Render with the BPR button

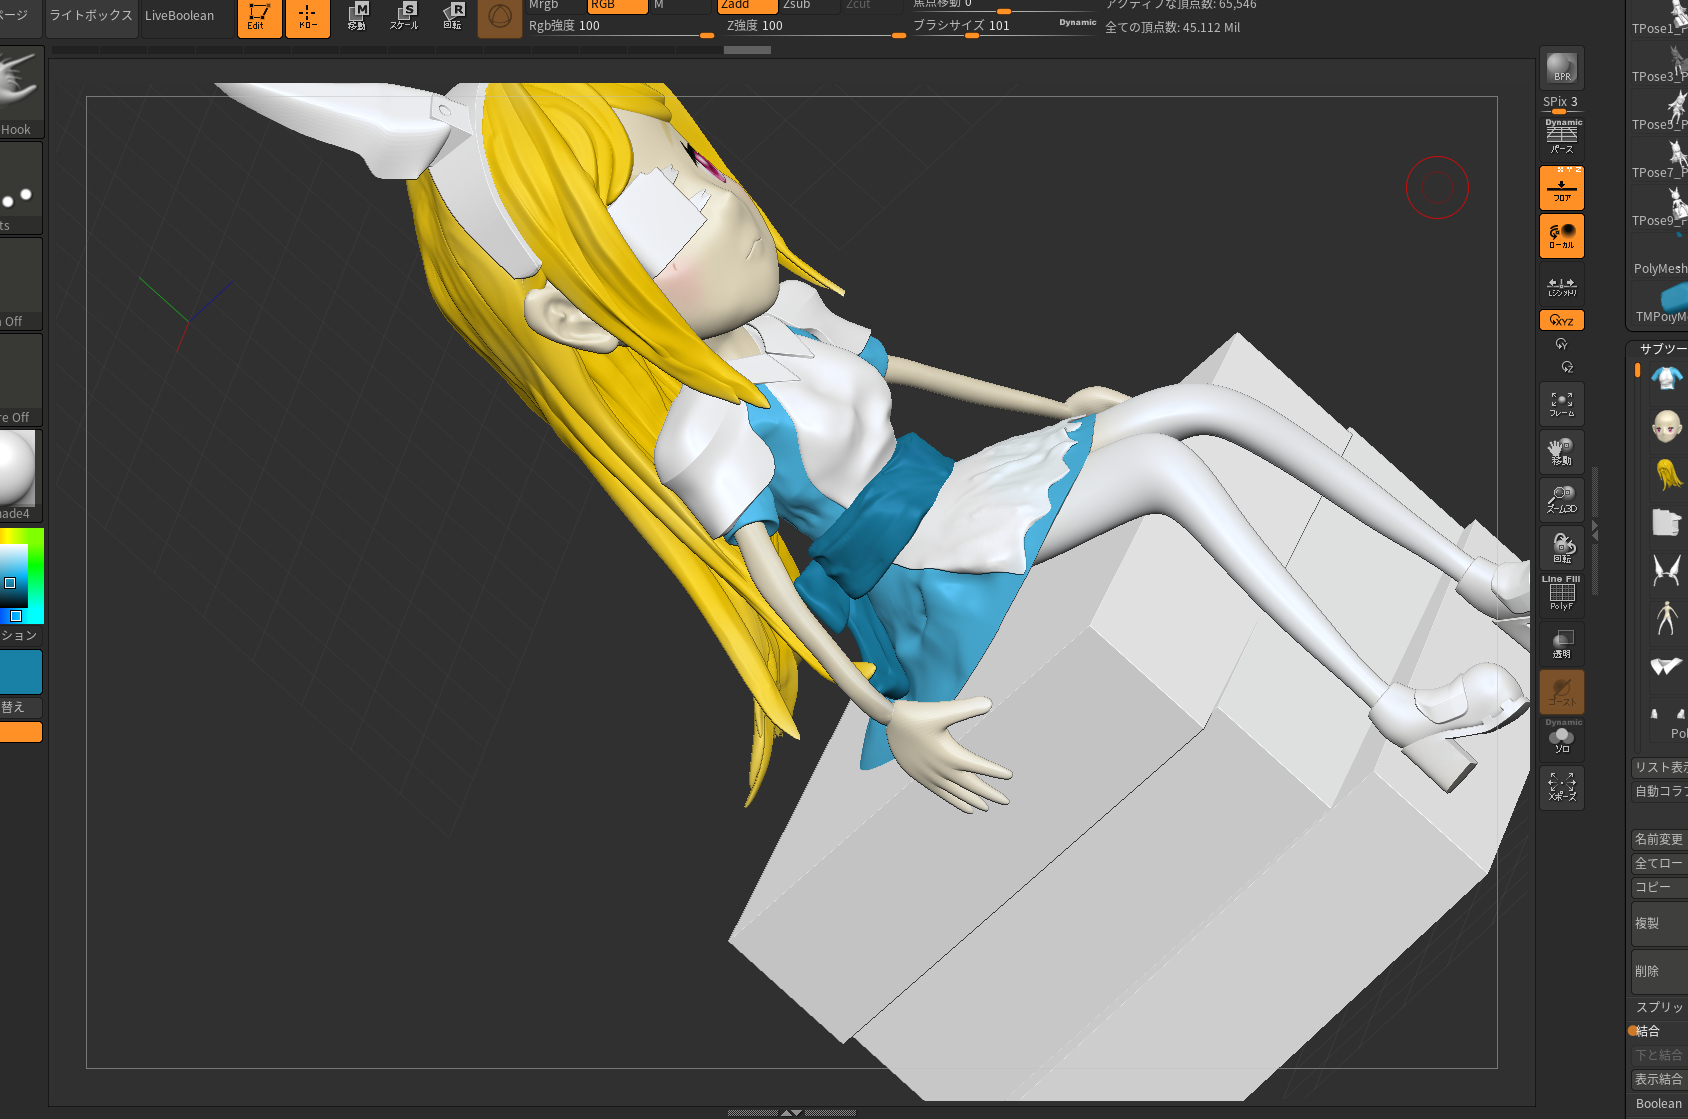[1561, 68]
